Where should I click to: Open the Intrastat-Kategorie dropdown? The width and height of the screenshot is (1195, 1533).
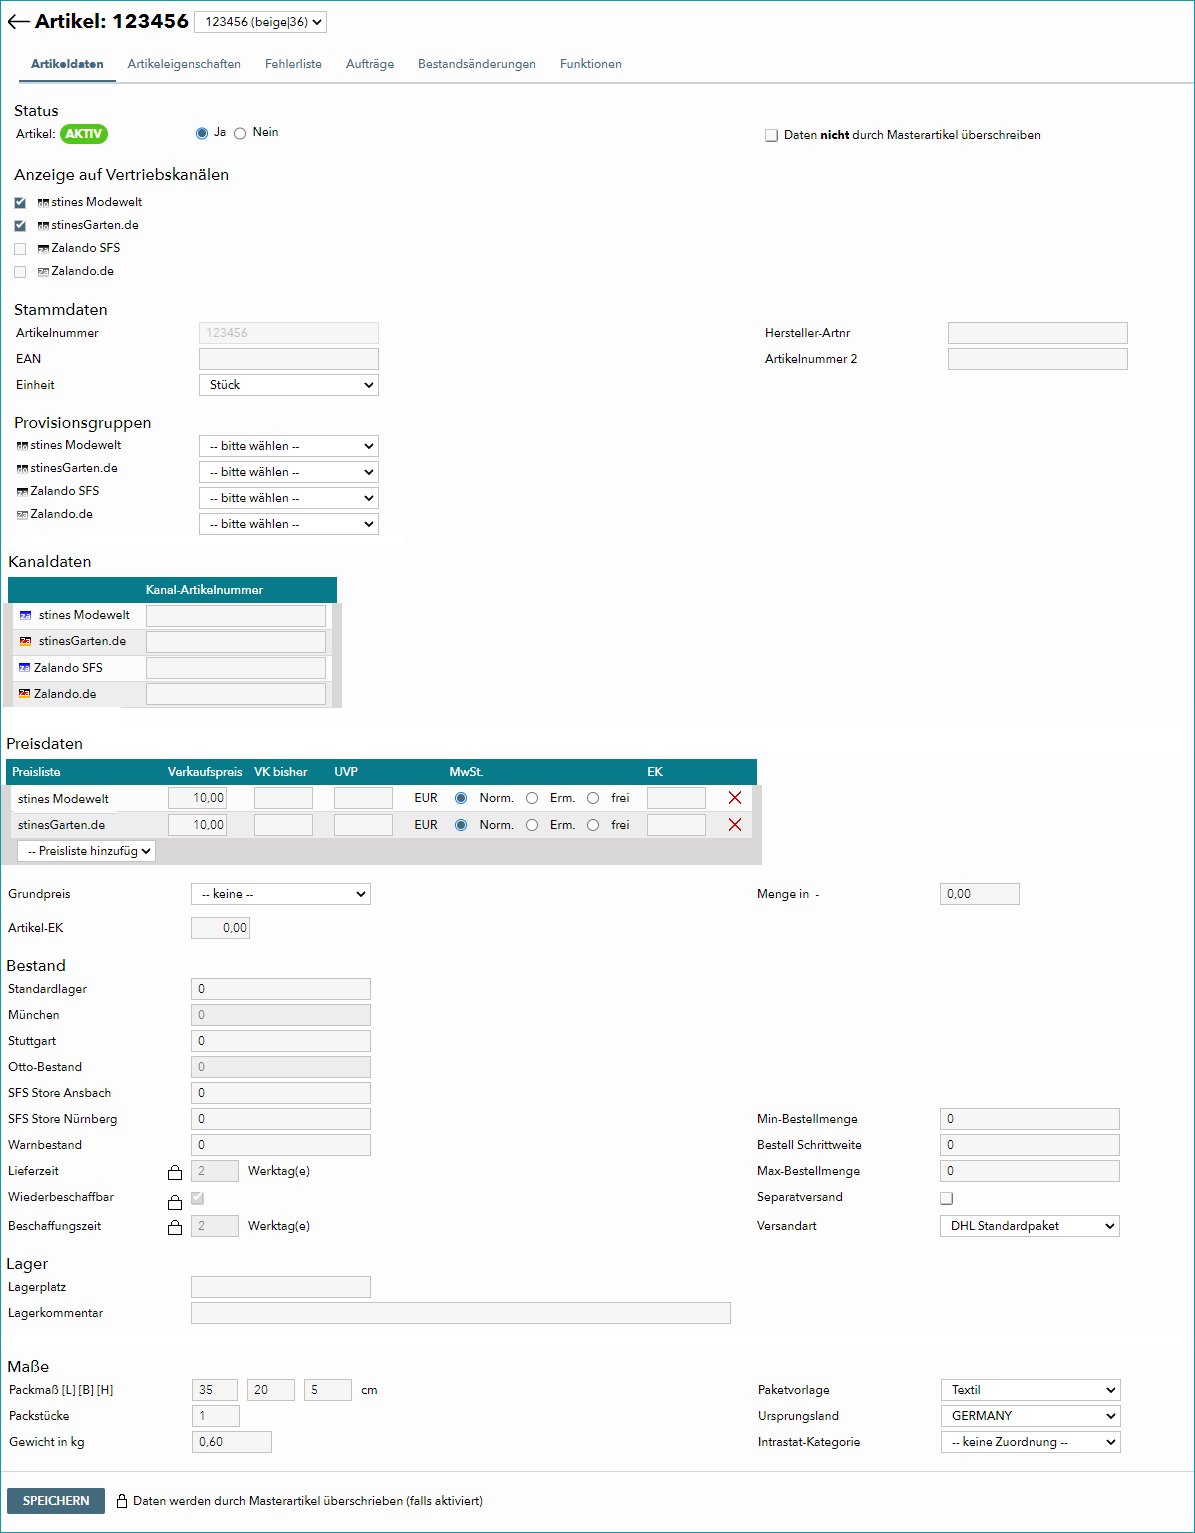point(1031,1442)
